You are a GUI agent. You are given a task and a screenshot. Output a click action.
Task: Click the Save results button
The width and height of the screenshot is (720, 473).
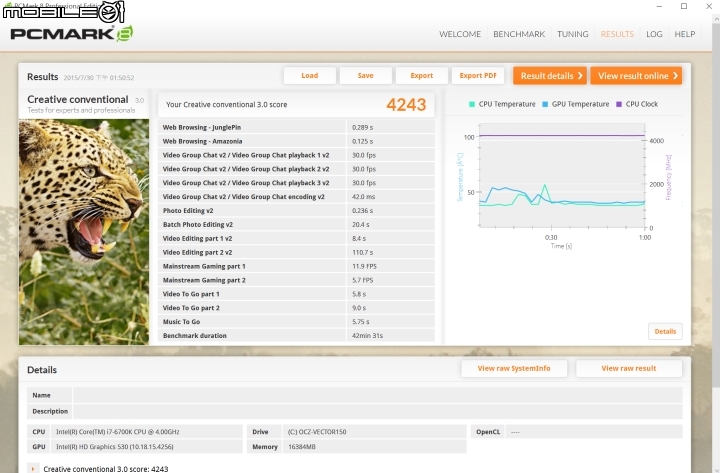pos(366,75)
